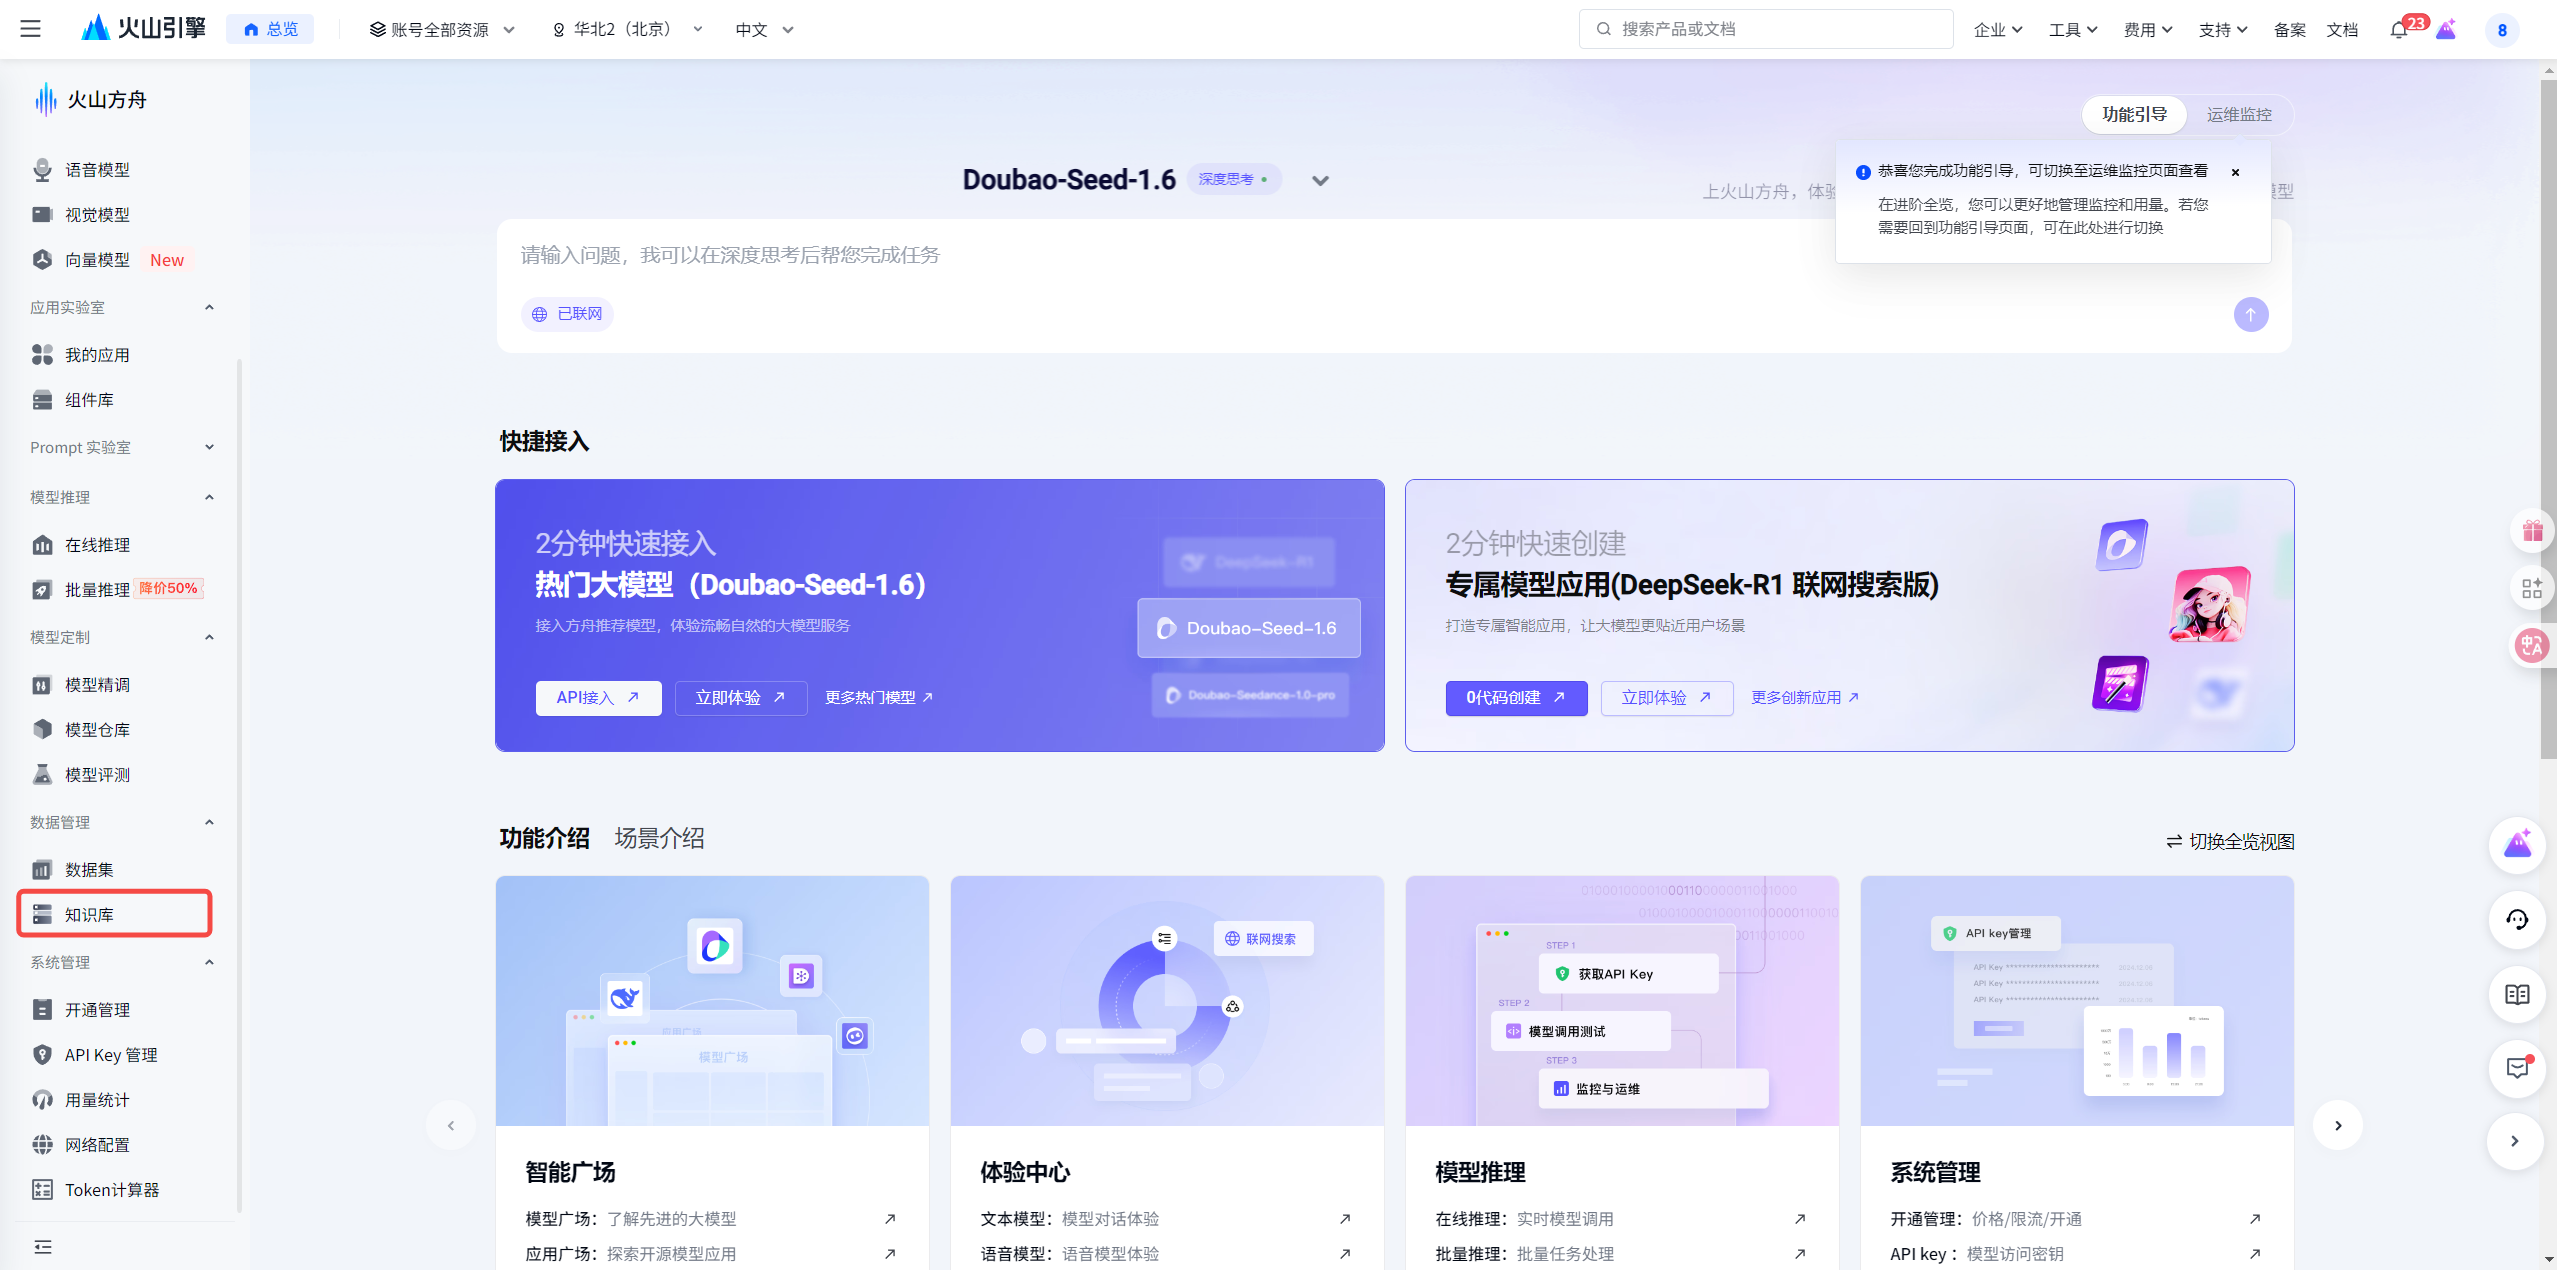
Task: Collapse the 应用实验室 section
Action: (x=209, y=307)
